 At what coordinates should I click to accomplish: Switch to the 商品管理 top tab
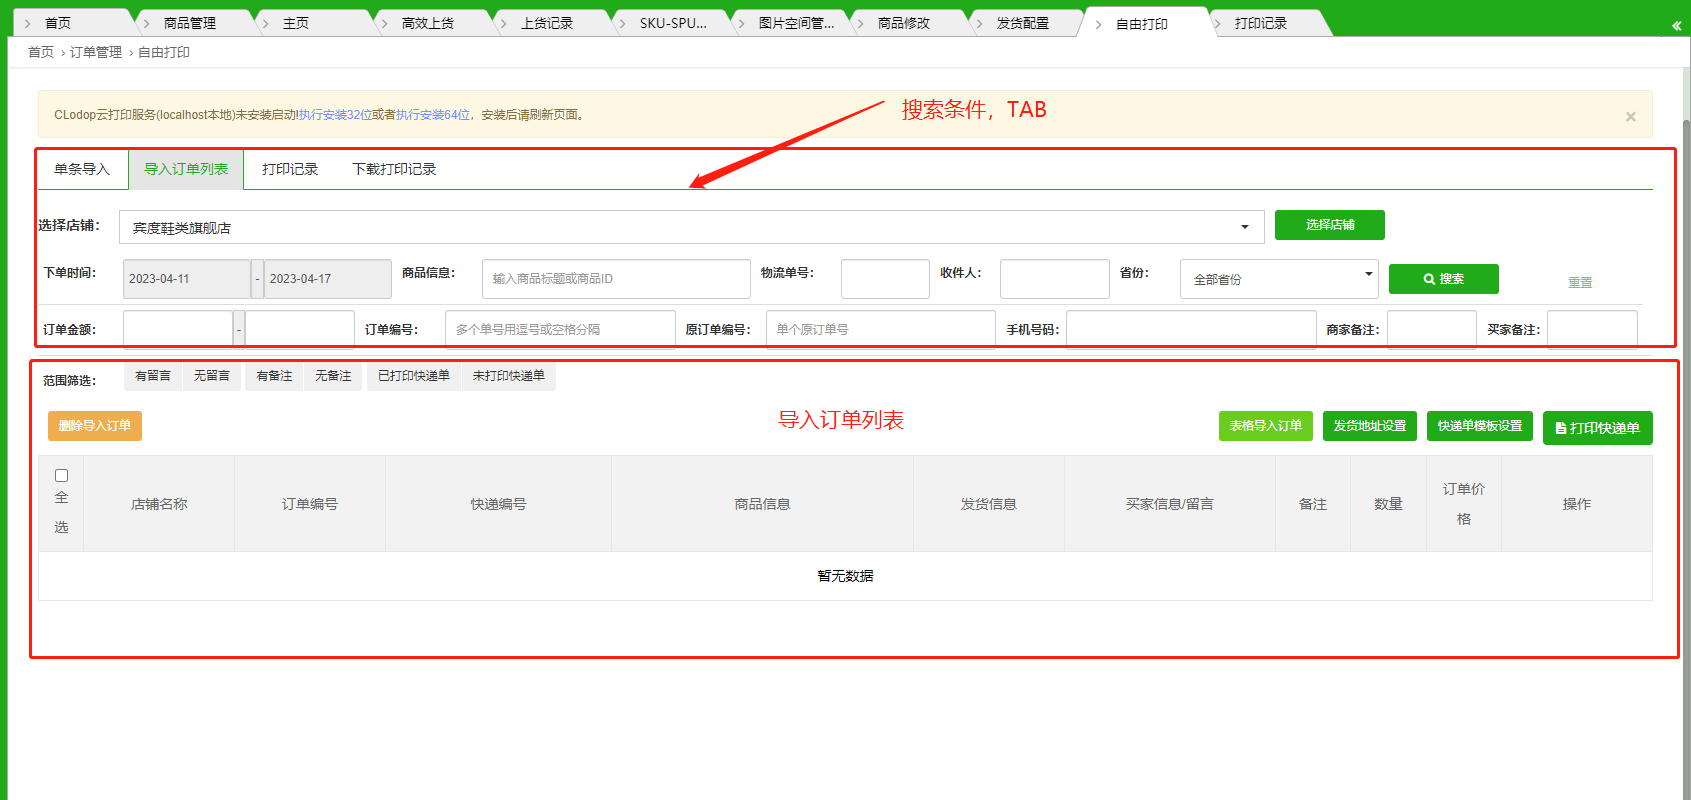click(189, 23)
